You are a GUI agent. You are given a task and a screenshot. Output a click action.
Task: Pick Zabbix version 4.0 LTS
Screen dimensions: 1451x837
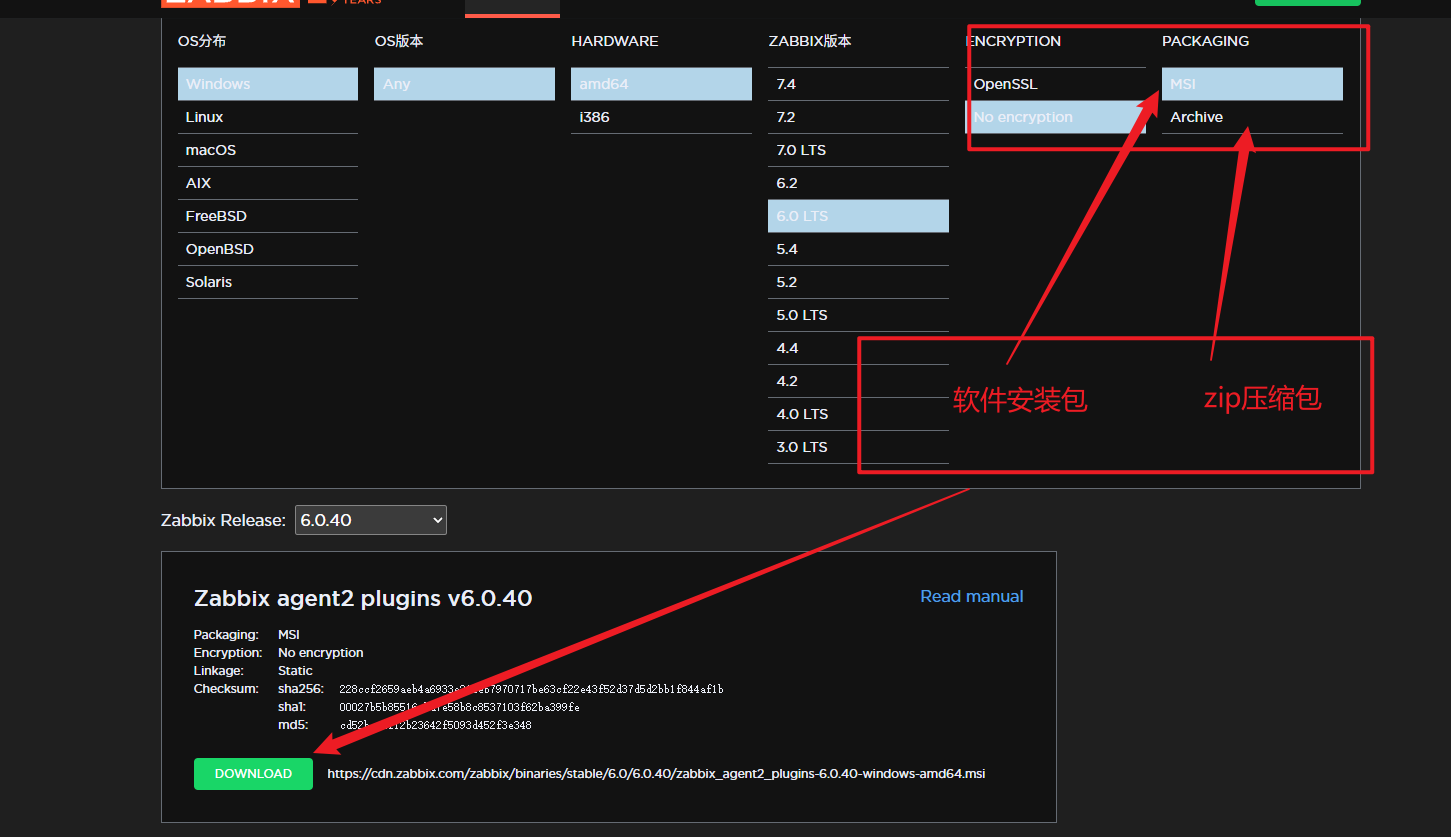(858, 414)
